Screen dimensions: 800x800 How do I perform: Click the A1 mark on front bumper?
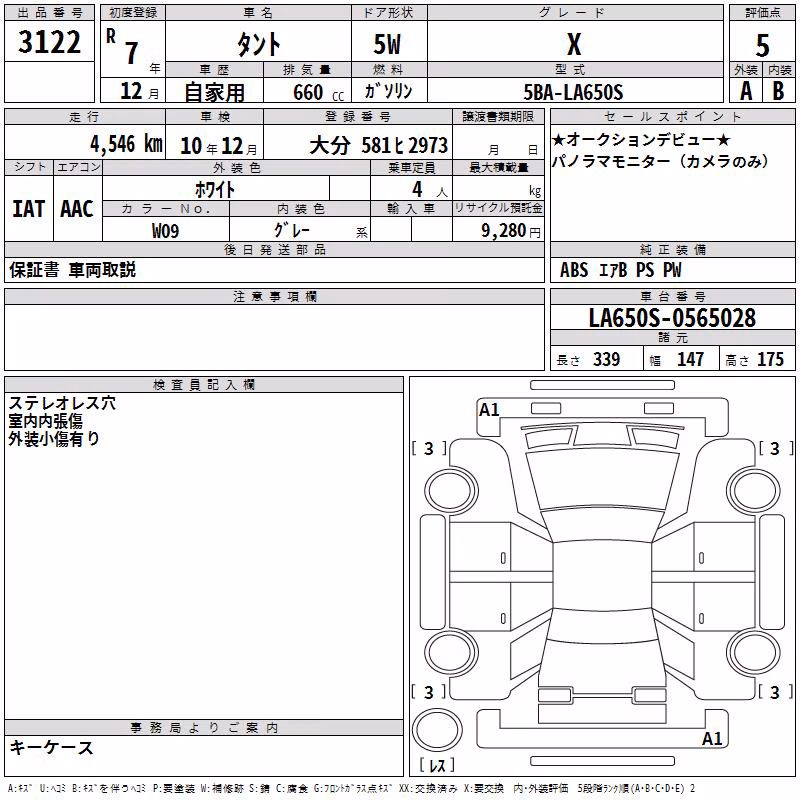coord(489,410)
